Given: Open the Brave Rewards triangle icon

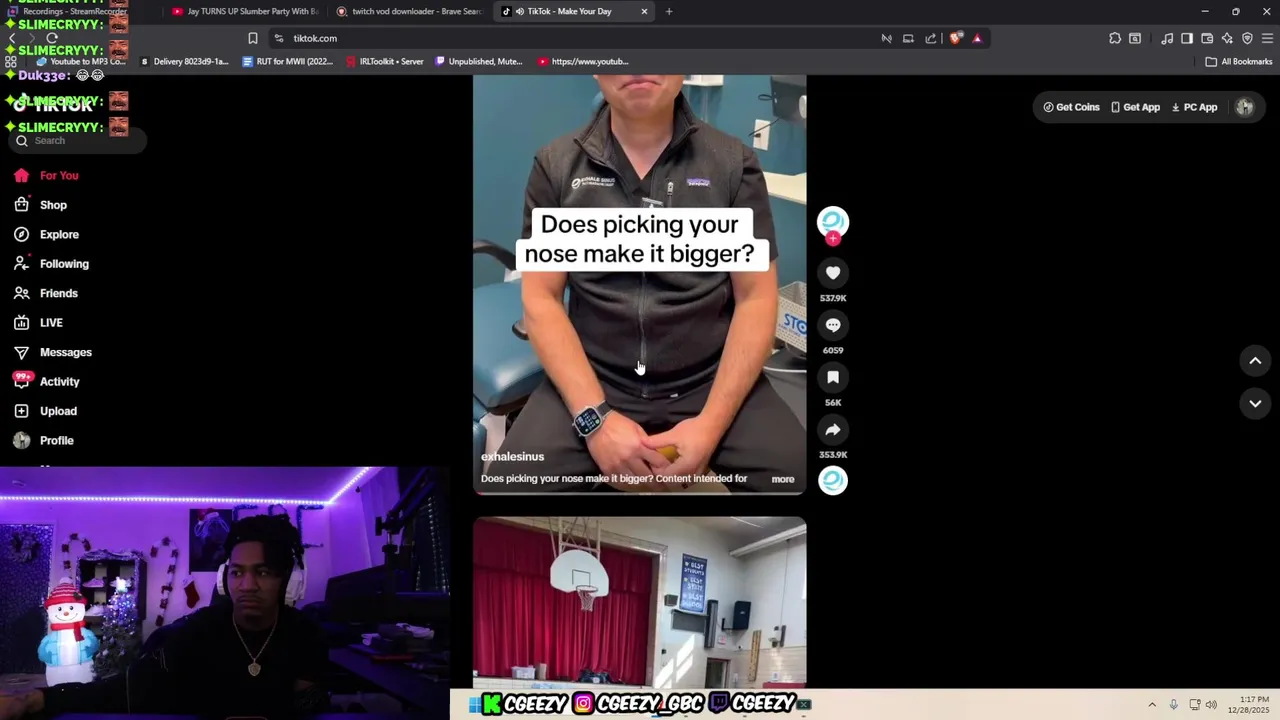Looking at the screenshot, I should (x=977, y=38).
